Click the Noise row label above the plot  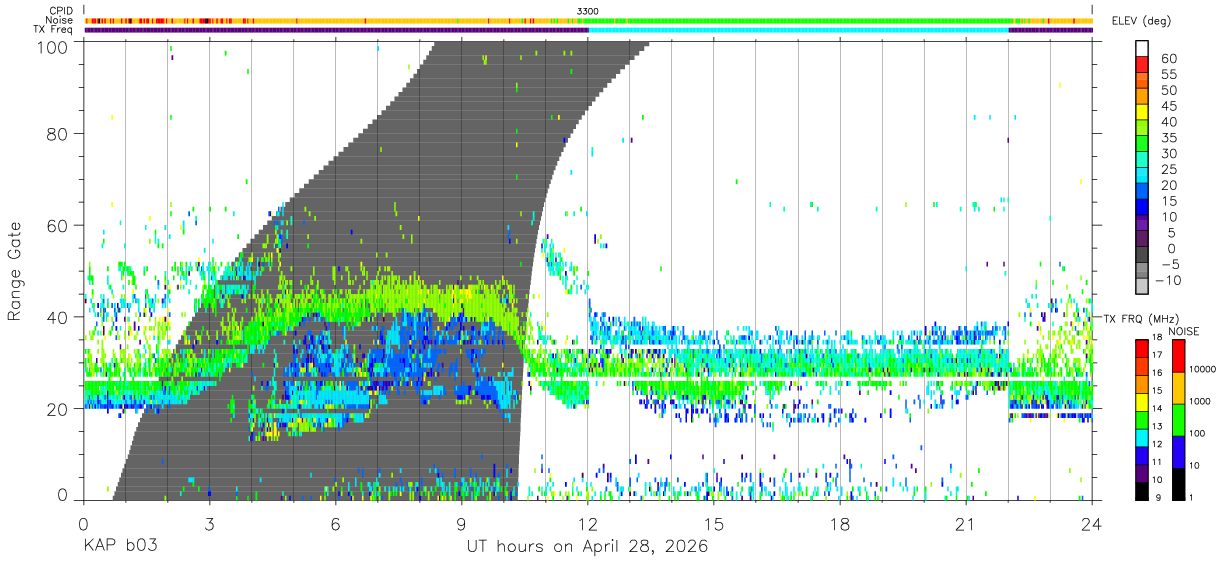tap(59, 20)
